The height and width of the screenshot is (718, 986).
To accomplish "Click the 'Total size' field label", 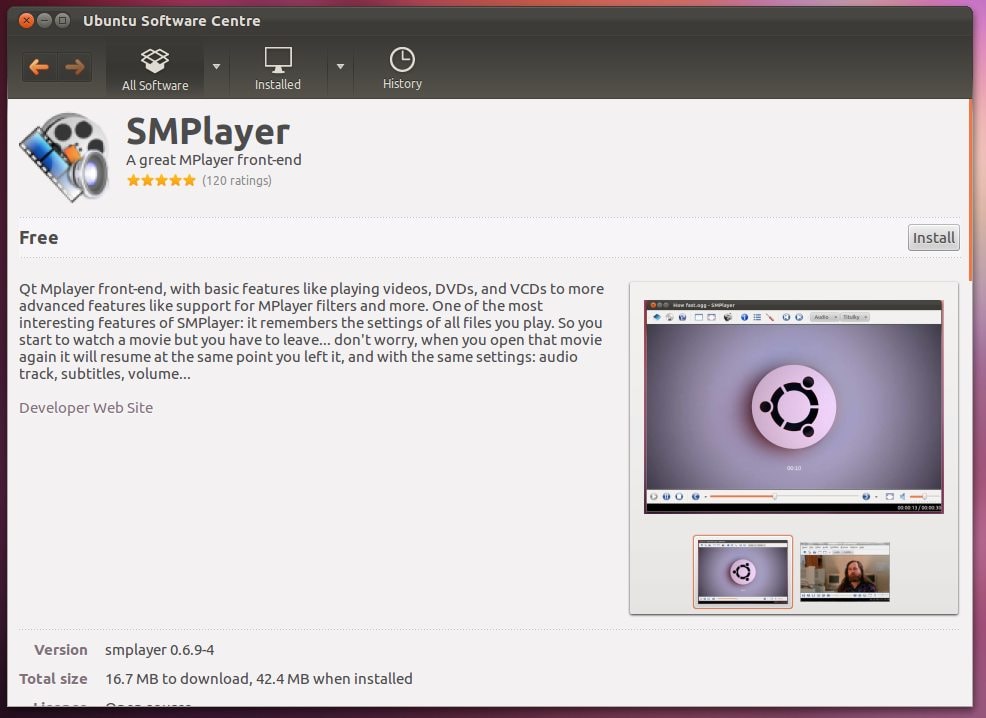I will (x=53, y=678).
